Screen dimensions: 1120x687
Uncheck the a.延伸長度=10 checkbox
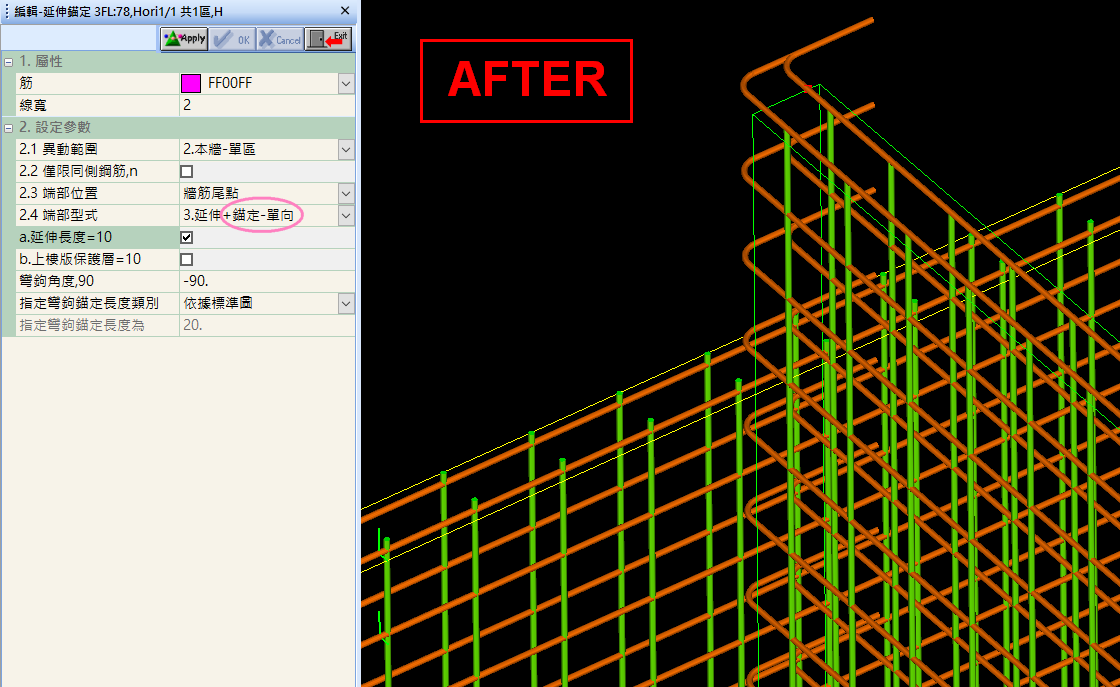click(x=186, y=237)
